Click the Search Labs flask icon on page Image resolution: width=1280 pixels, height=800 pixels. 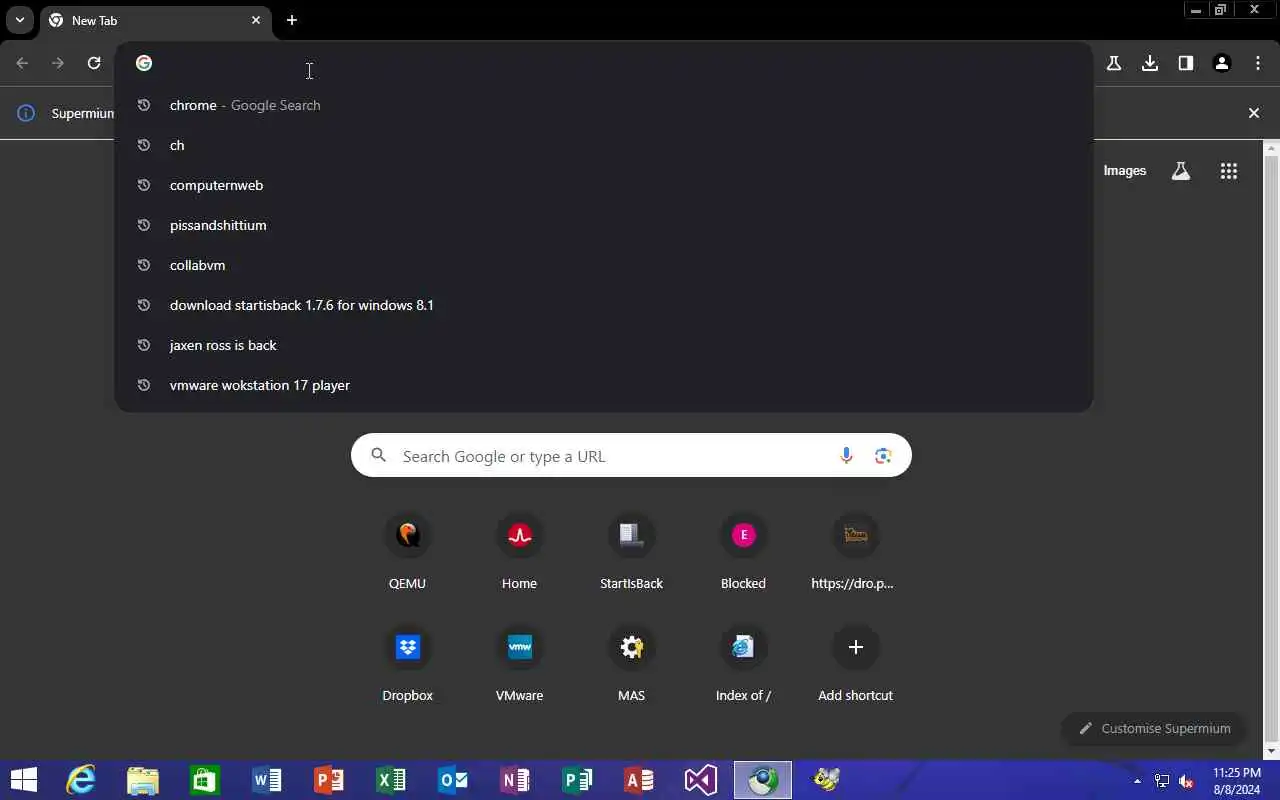pos(1181,171)
